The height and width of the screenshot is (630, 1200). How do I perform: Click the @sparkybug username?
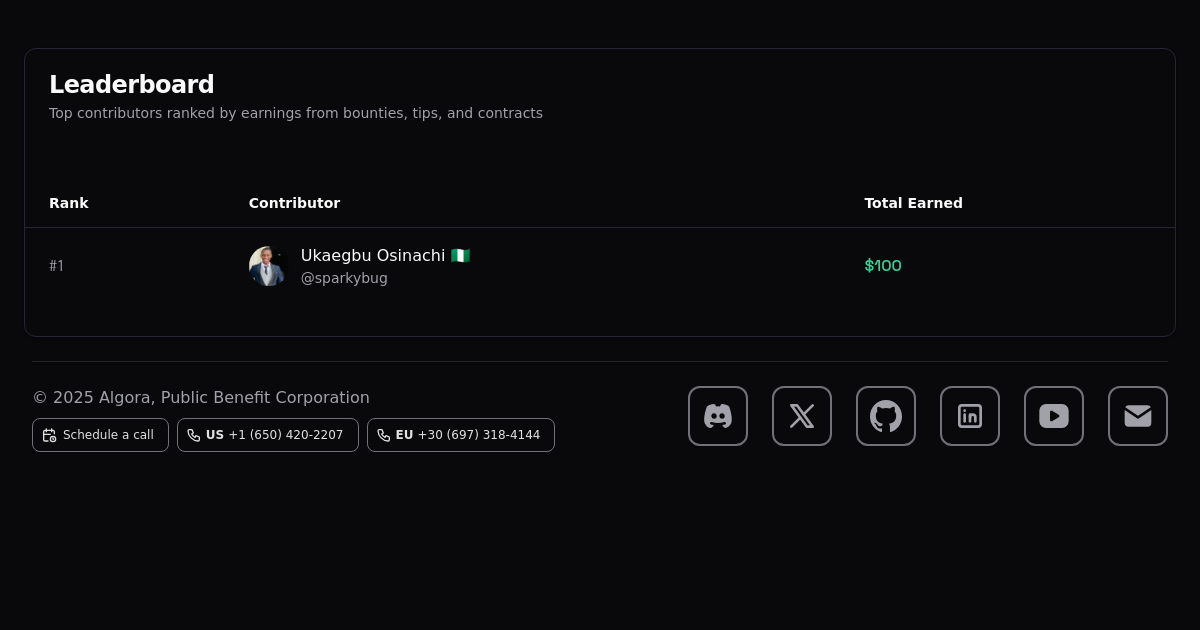click(344, 278)
